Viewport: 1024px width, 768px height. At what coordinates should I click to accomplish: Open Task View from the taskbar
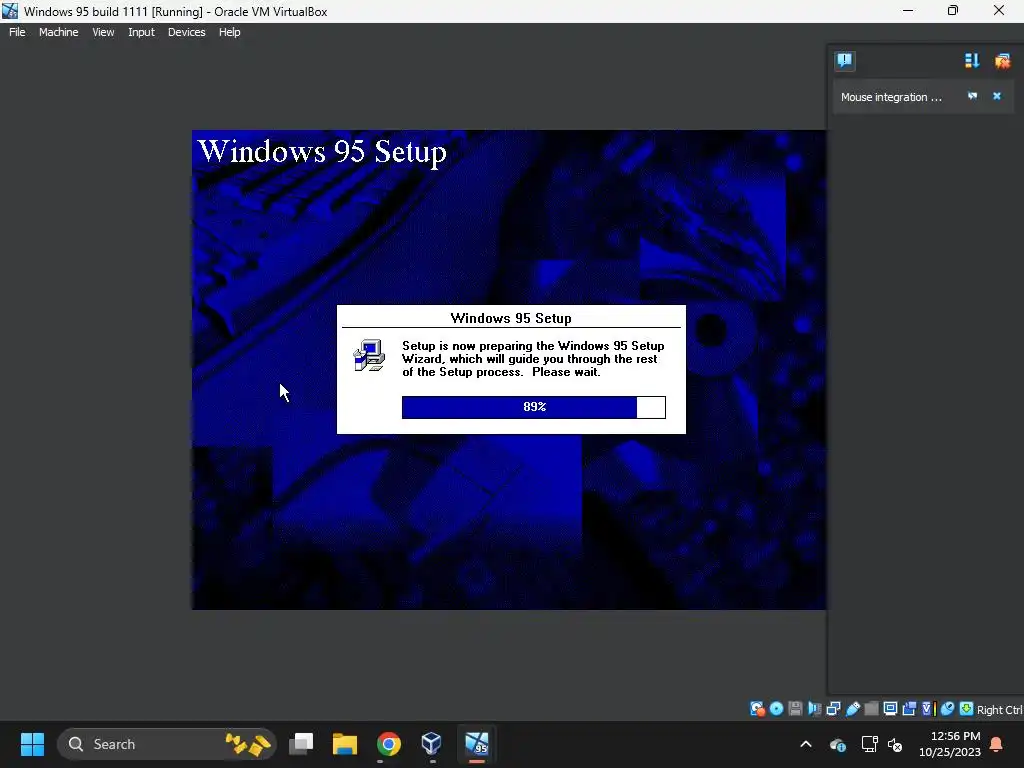point(301,744)
